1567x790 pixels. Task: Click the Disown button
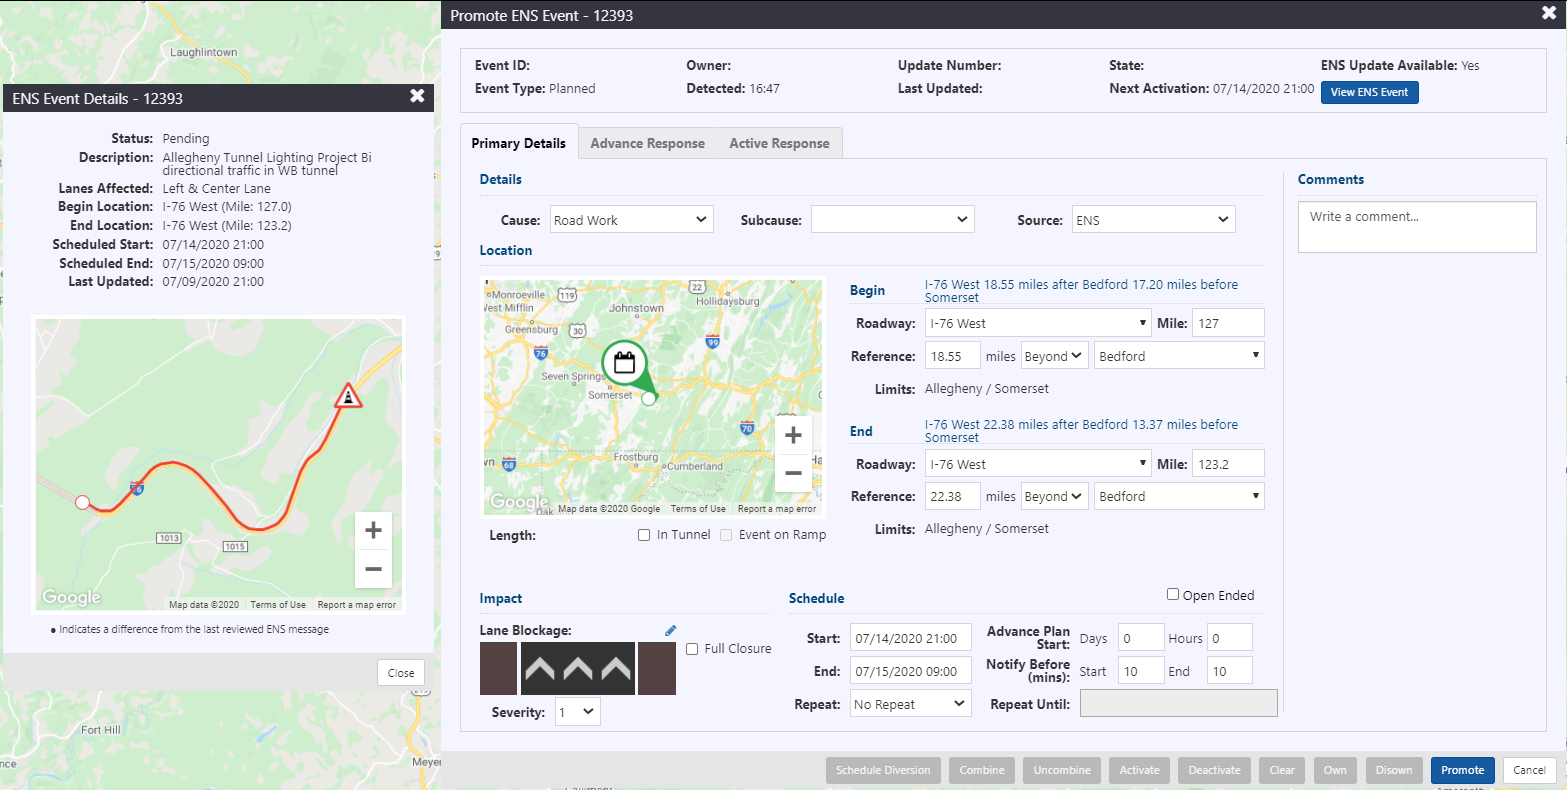(x=1393, y=770)
